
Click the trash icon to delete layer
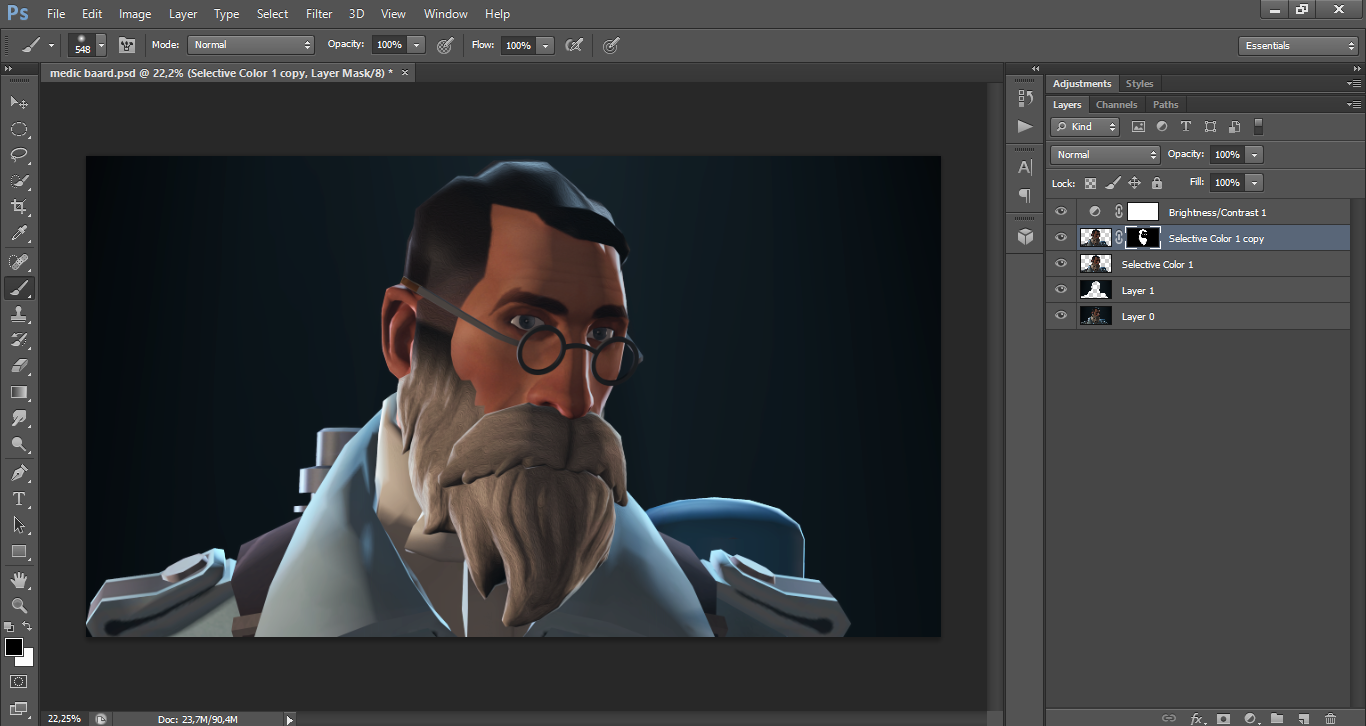[x=1330, y=718]
